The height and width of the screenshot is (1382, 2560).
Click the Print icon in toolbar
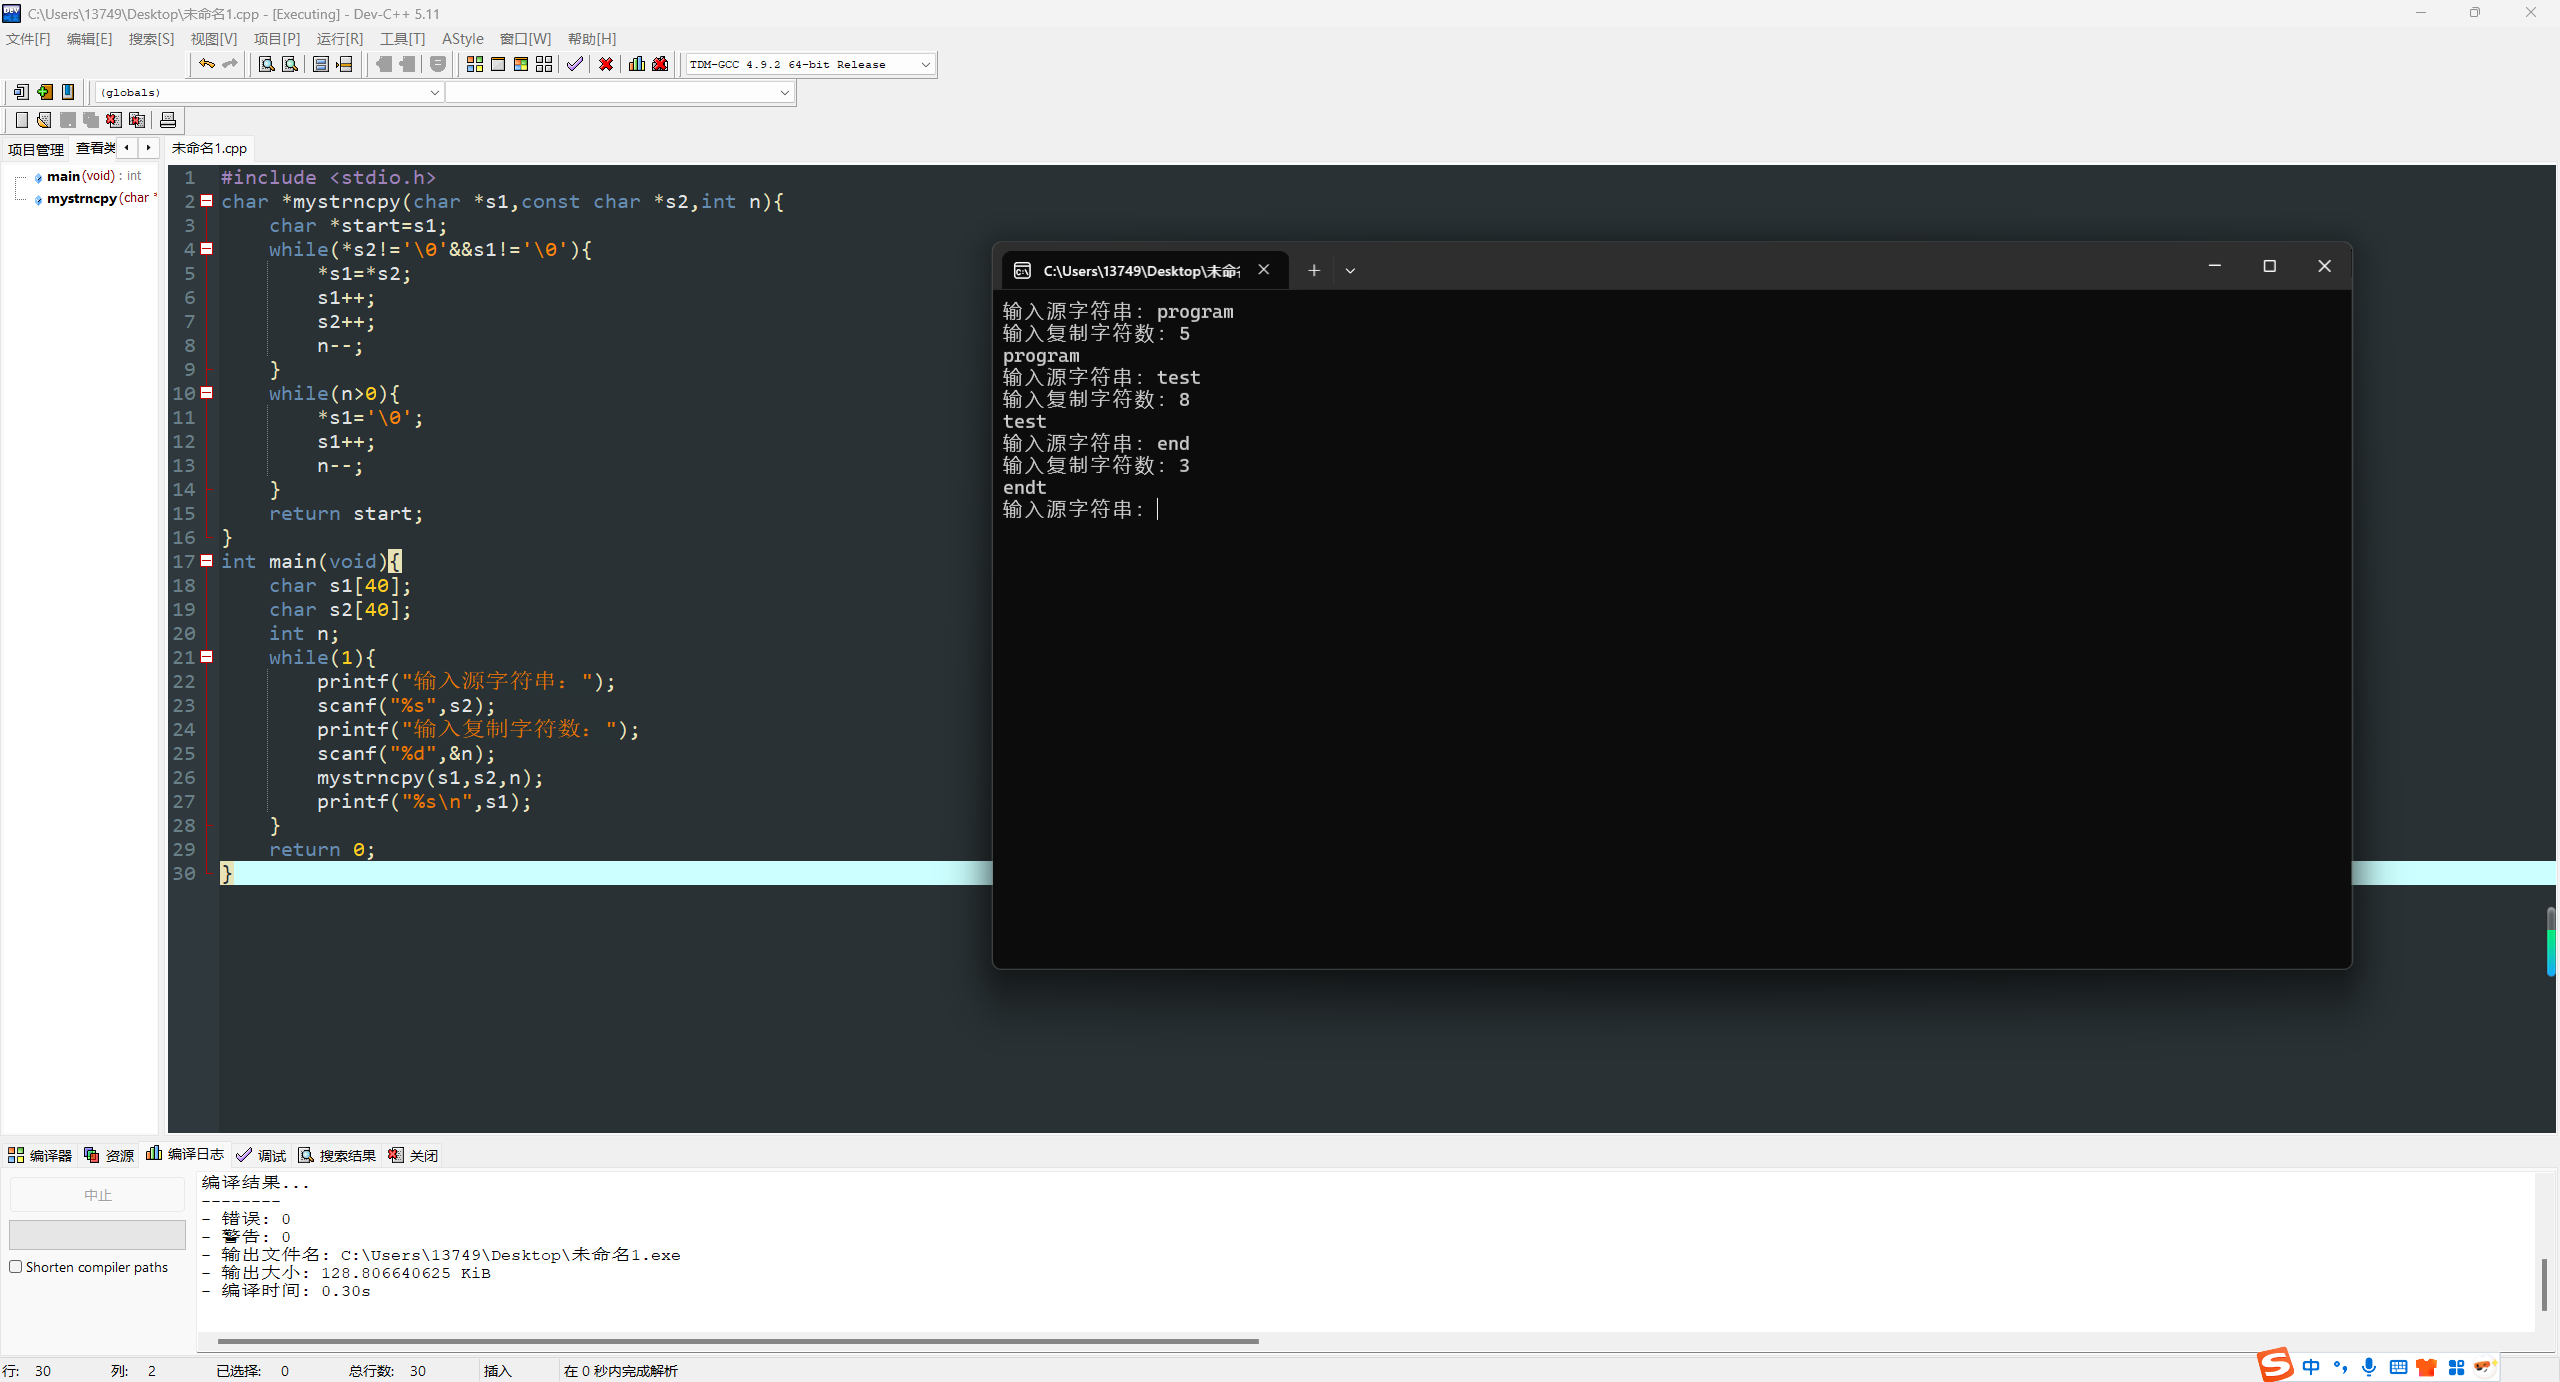click(168, 120)
